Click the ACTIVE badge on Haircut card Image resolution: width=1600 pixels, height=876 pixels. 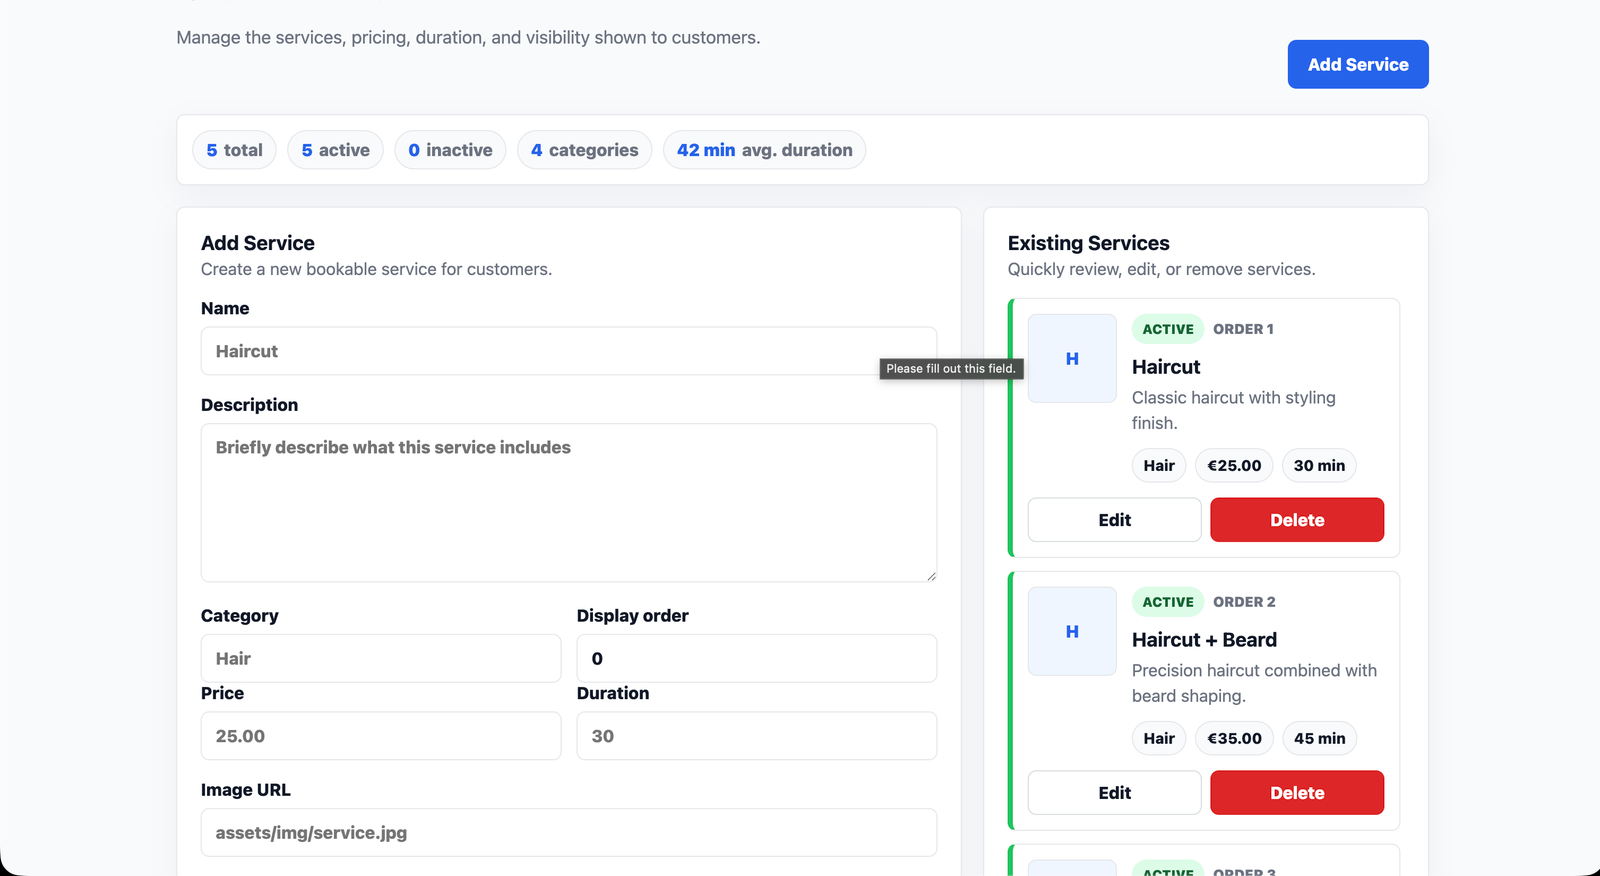[1168, 329]
